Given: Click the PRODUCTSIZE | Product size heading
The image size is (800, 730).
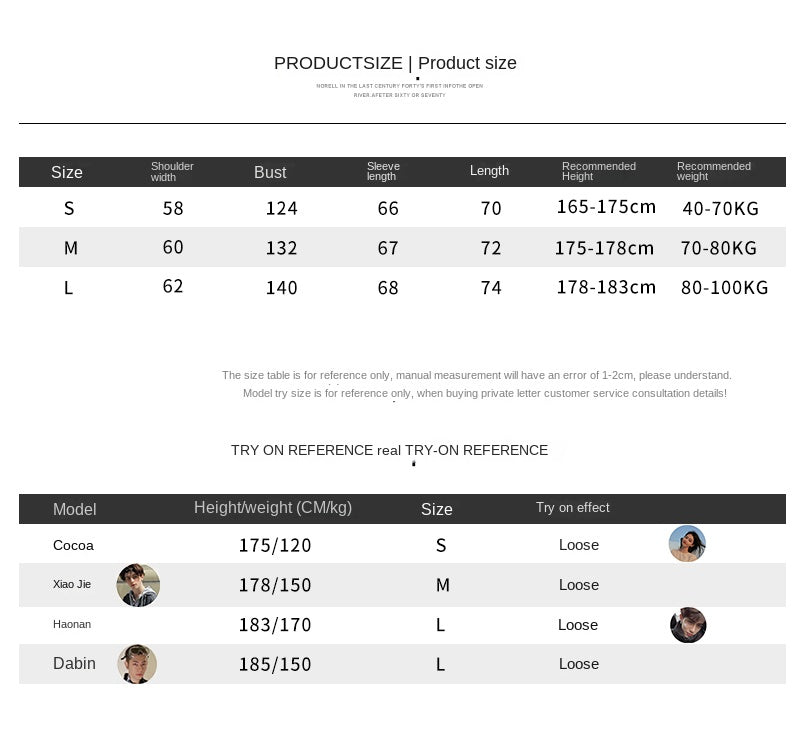Looking at the screenshot, I should pos(395,63).
